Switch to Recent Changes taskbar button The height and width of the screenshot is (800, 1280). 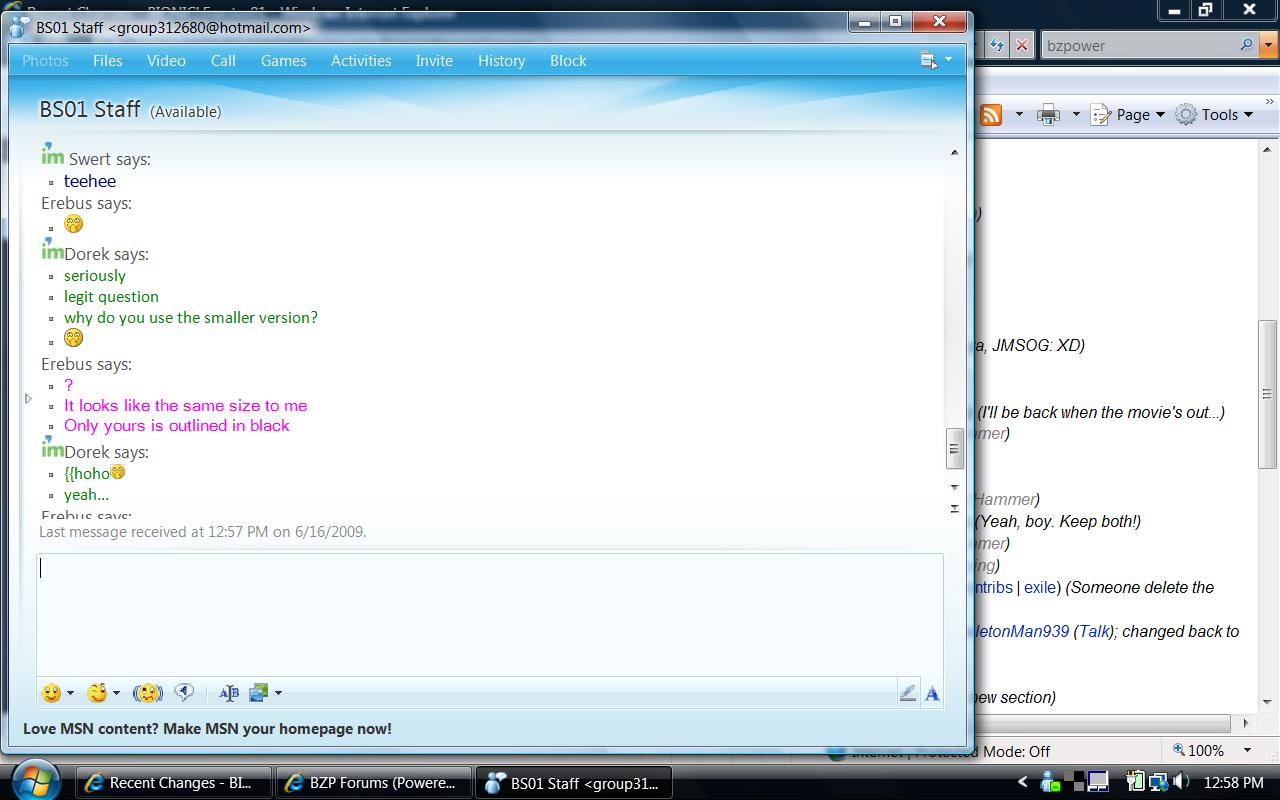coord(176,783)
